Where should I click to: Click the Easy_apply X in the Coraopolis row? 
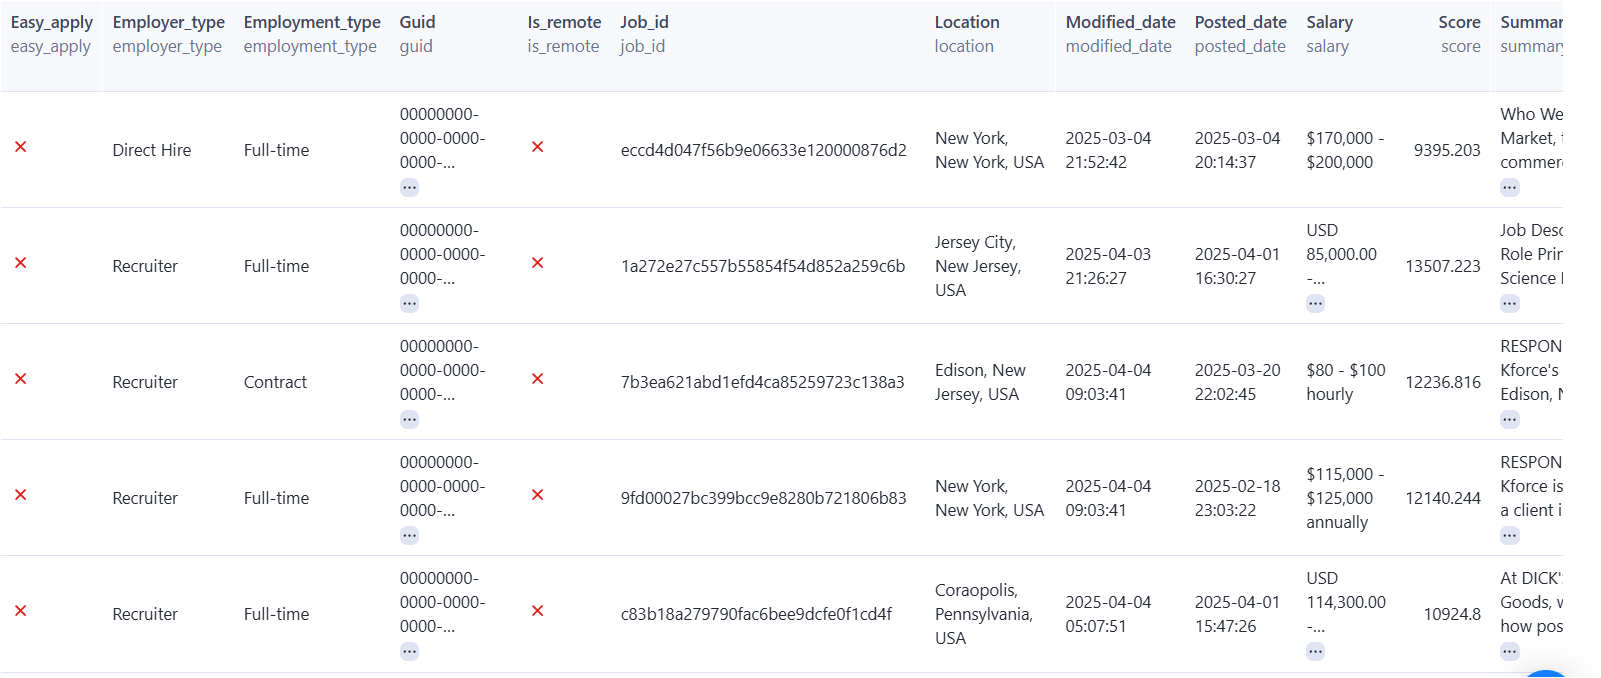20,611
